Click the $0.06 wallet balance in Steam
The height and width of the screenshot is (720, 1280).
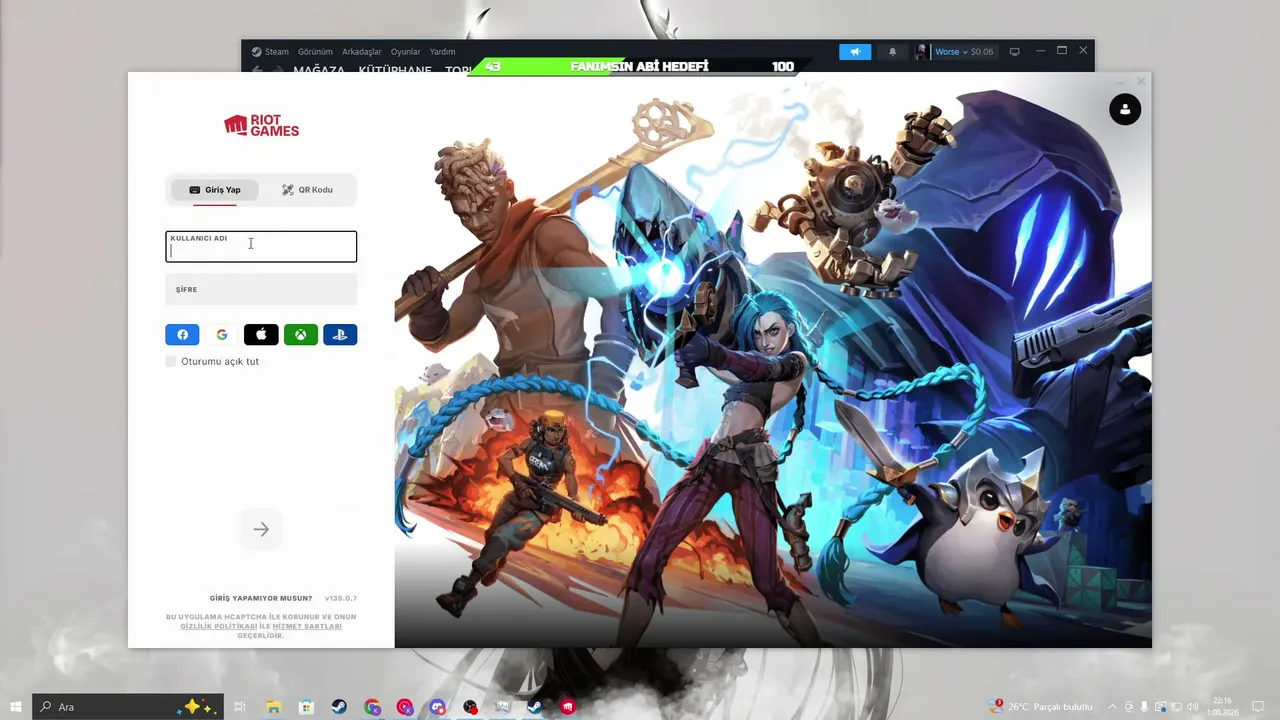pos(982,52)
